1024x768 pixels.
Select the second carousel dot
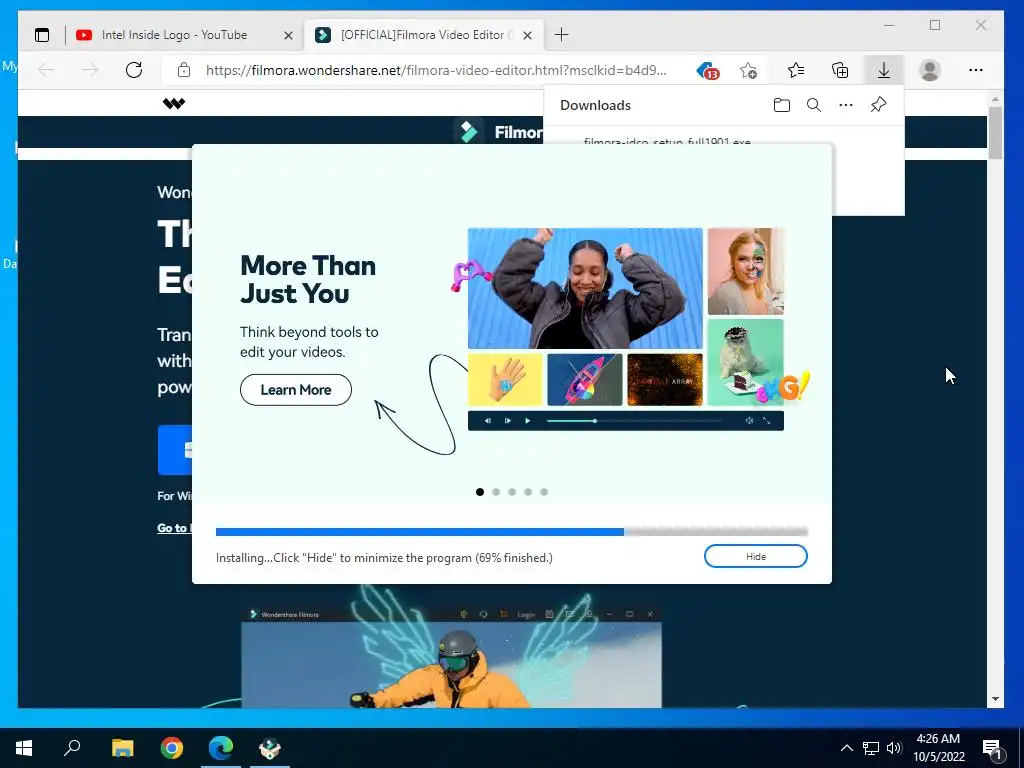[x=496, y=492]
